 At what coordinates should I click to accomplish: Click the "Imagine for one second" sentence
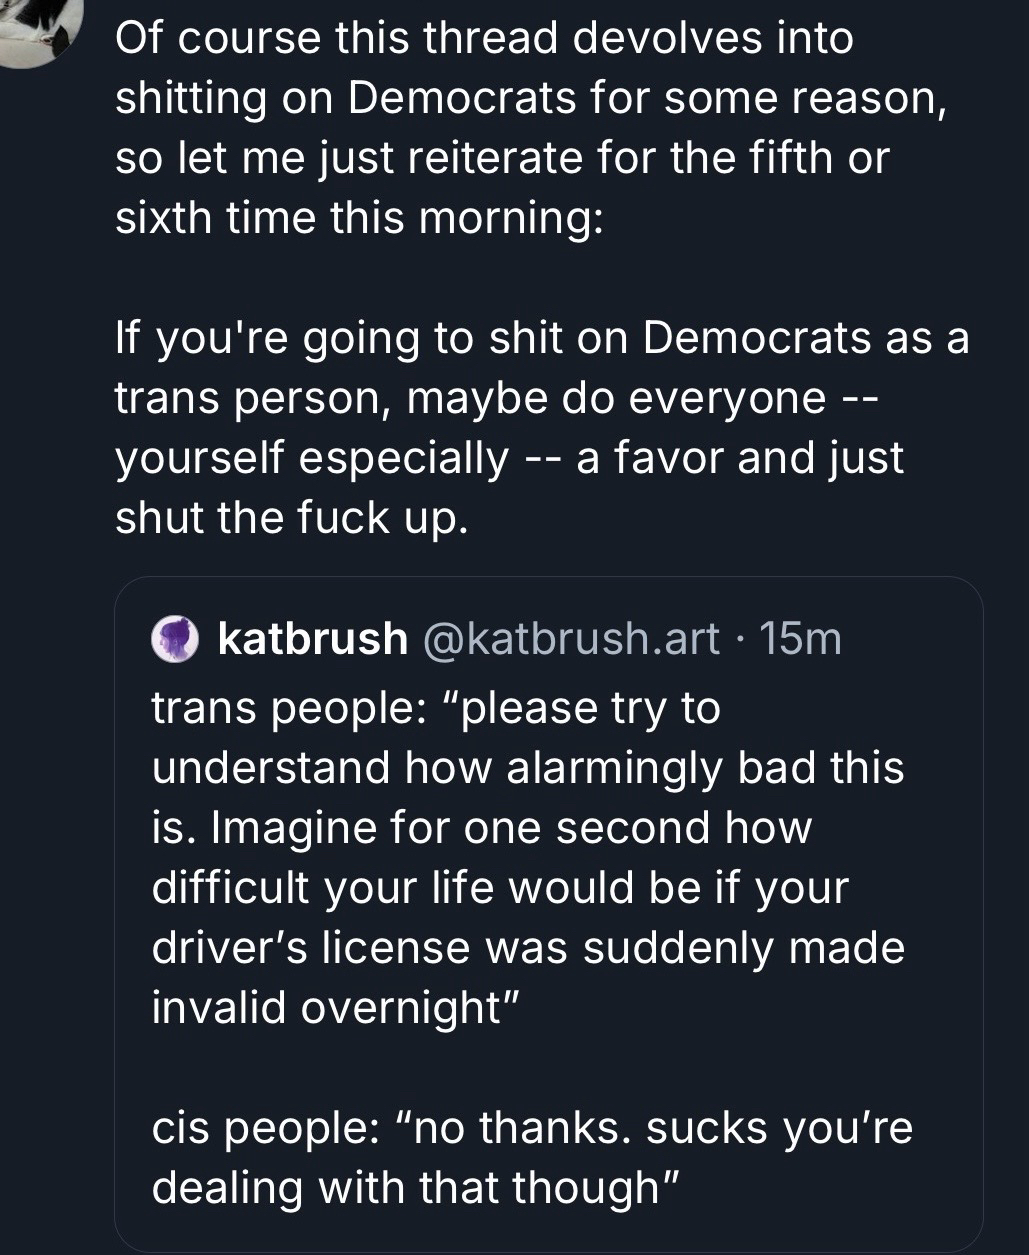click(440, 828)
